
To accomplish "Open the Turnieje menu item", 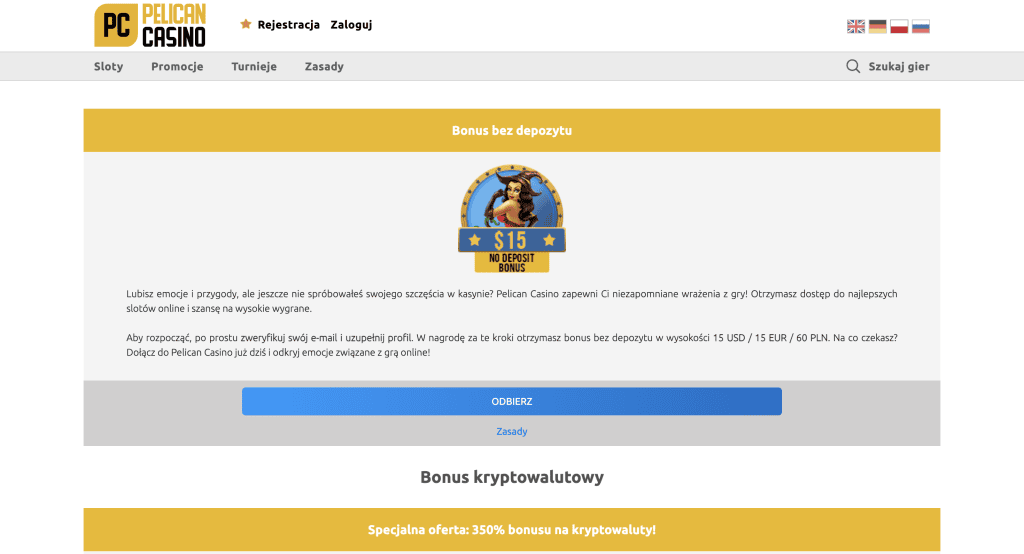I will coord(254,66).
